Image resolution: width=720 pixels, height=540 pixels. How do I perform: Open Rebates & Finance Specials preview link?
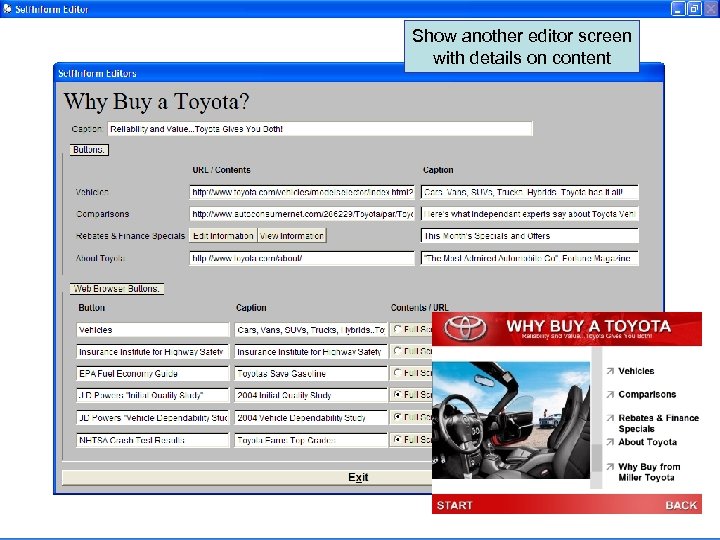click(658, 423)
